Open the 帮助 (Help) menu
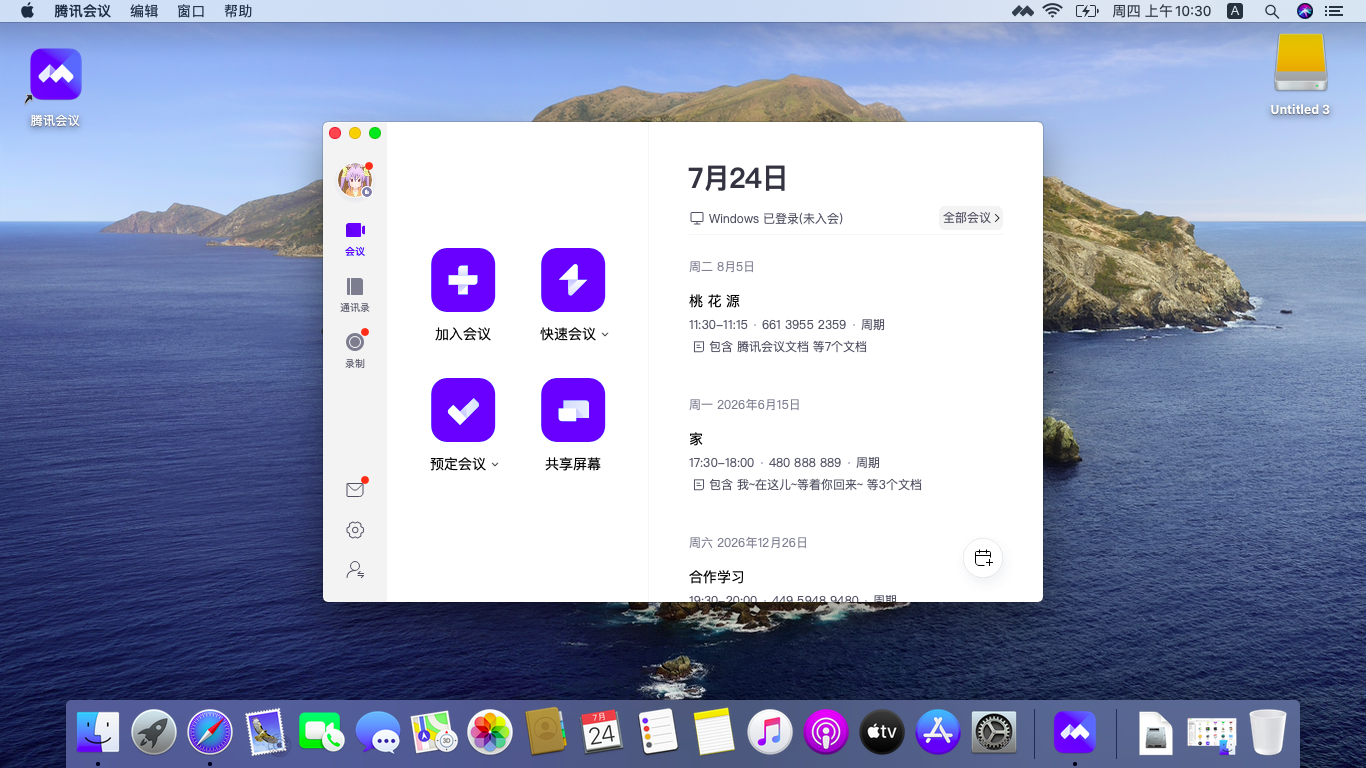Image resolution: width=1366 pixels, height=768 pixels. pos(238,11)
